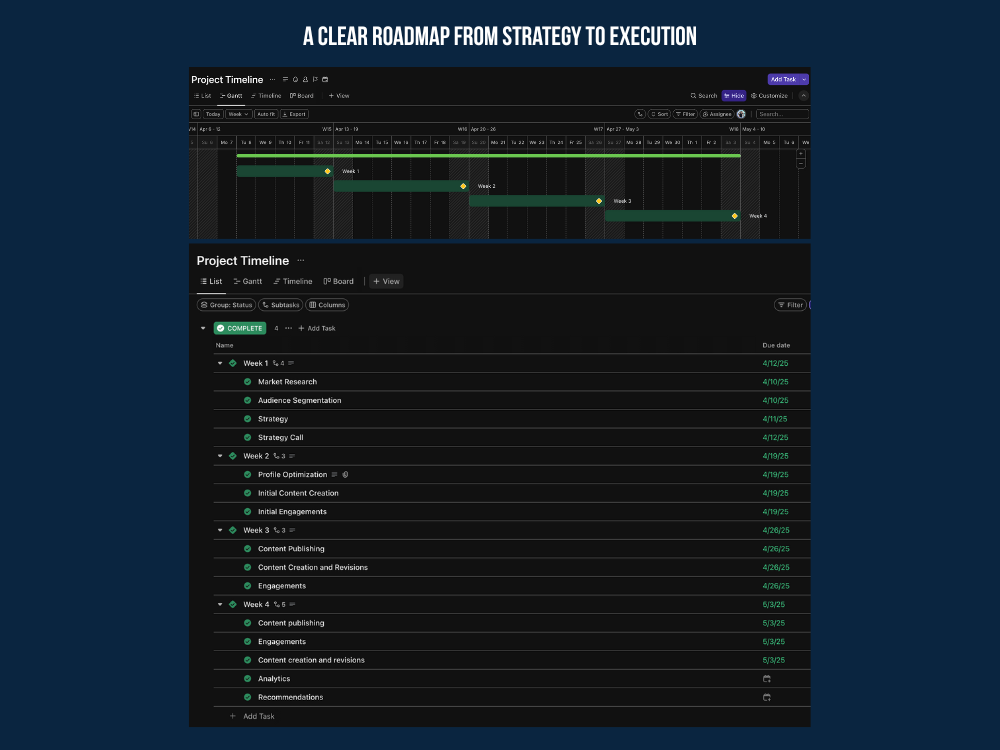Screen dimensions: 1000x750
Task: Click the Export button in Gantt toolbar
Action: [295, 114]
